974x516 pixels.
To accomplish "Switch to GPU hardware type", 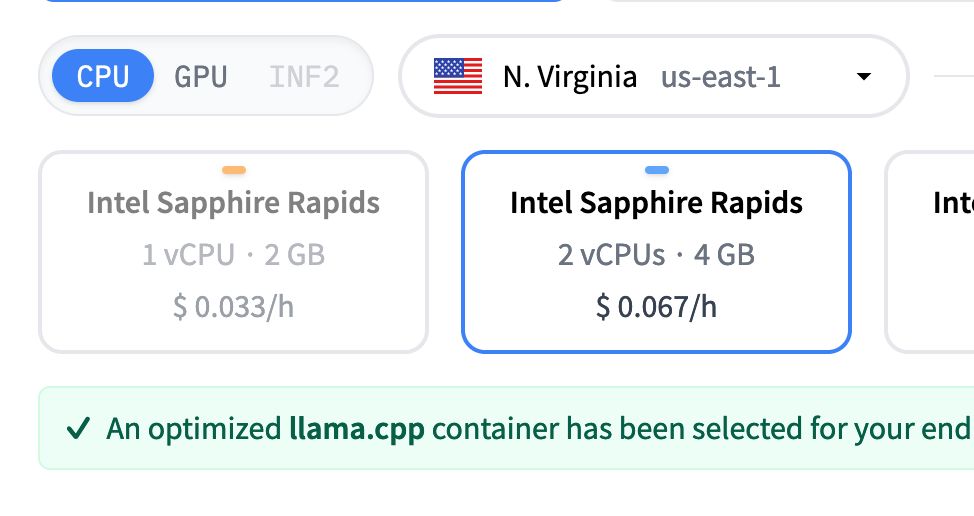I will [201, 77].
